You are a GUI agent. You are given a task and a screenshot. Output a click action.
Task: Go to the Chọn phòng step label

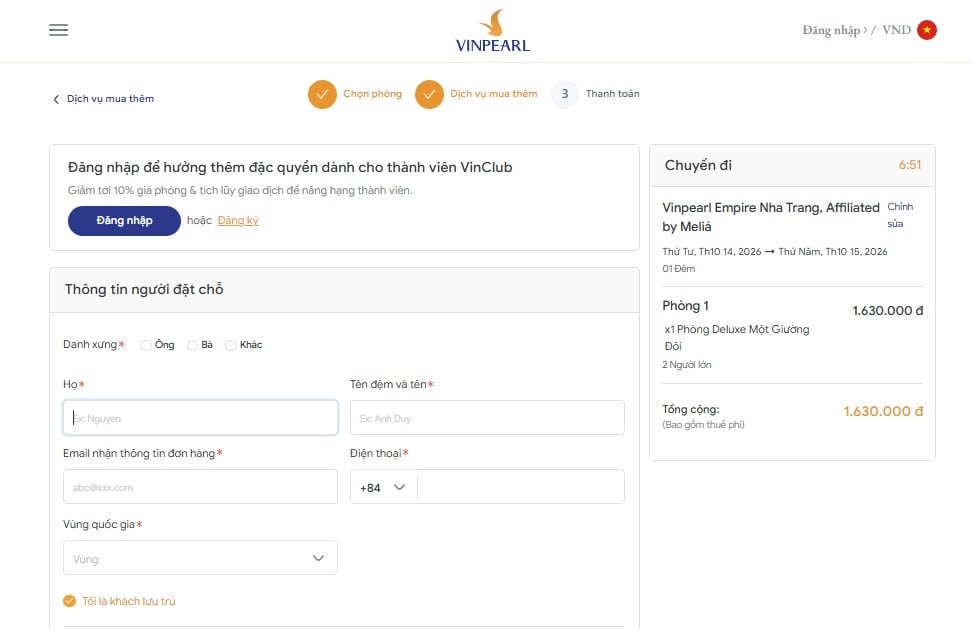373,94
